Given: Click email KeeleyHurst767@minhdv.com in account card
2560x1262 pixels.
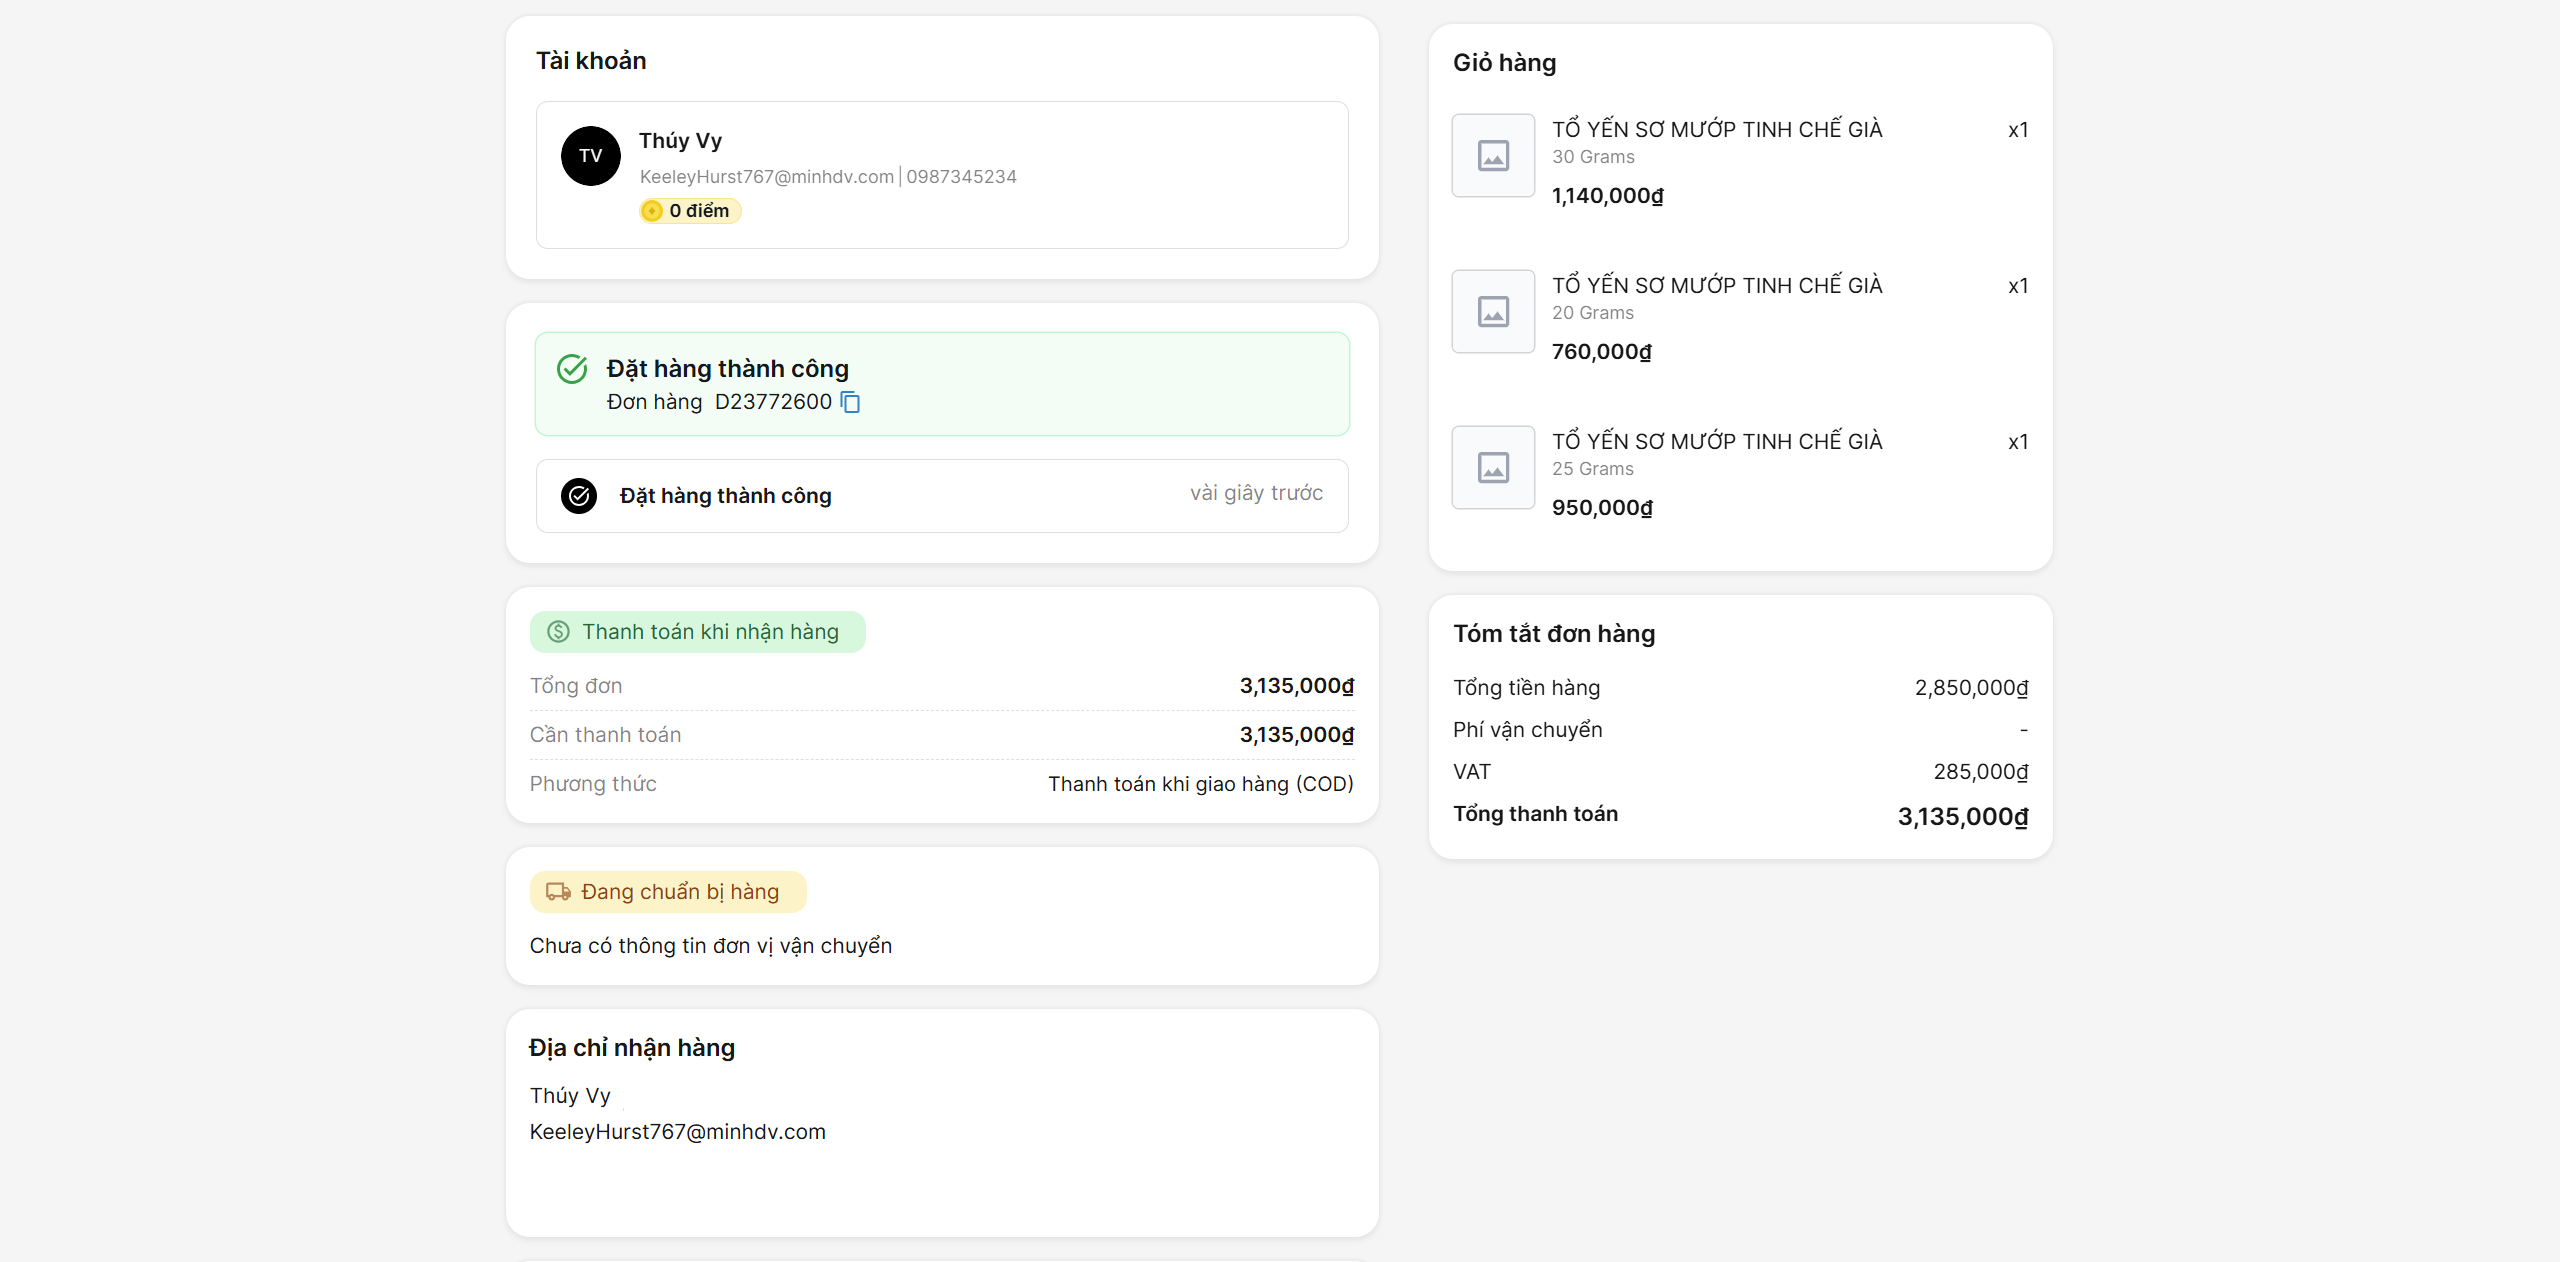Looking at the screenshot, I should pos(766,177).
